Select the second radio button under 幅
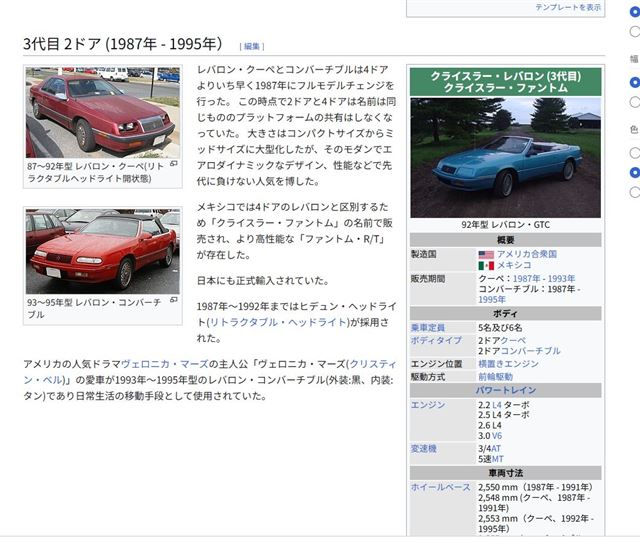Image resolution: width=640 pixels, height=538 pixels. 634,102
